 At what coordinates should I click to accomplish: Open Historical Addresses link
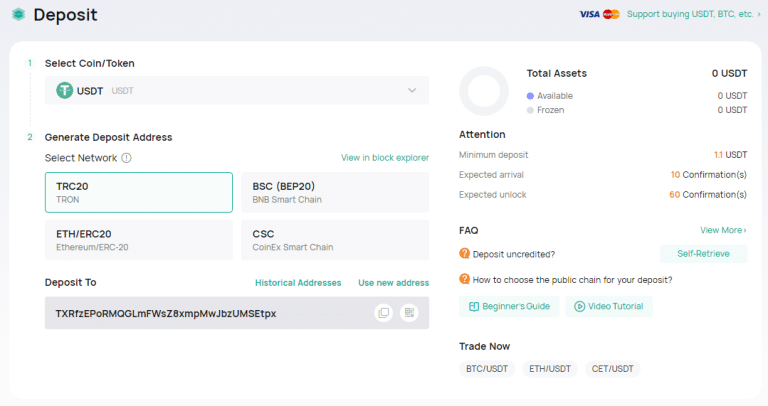pyautogui.click(x=298, y=283)
